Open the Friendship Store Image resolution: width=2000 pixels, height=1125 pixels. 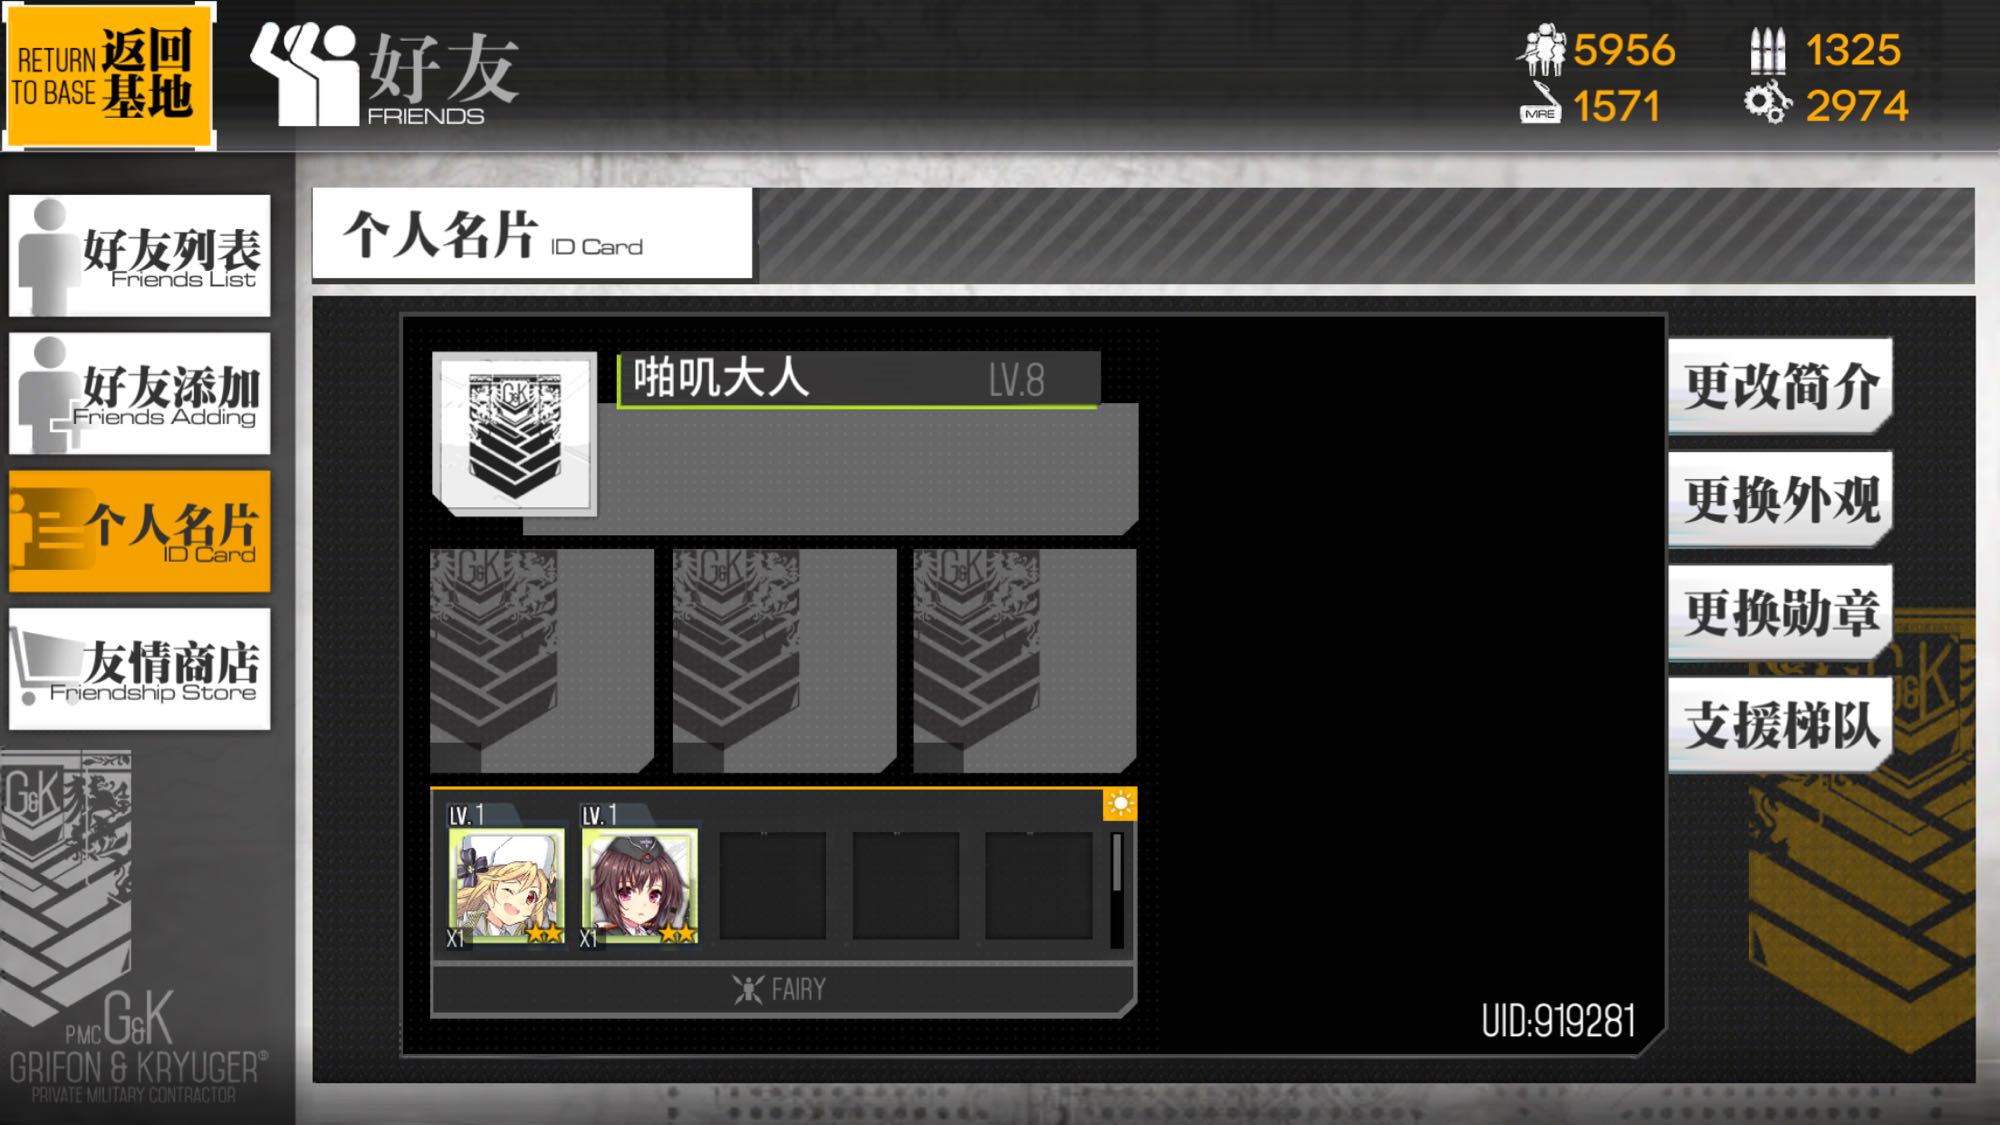pyautogui.click(x=140, y=668)
